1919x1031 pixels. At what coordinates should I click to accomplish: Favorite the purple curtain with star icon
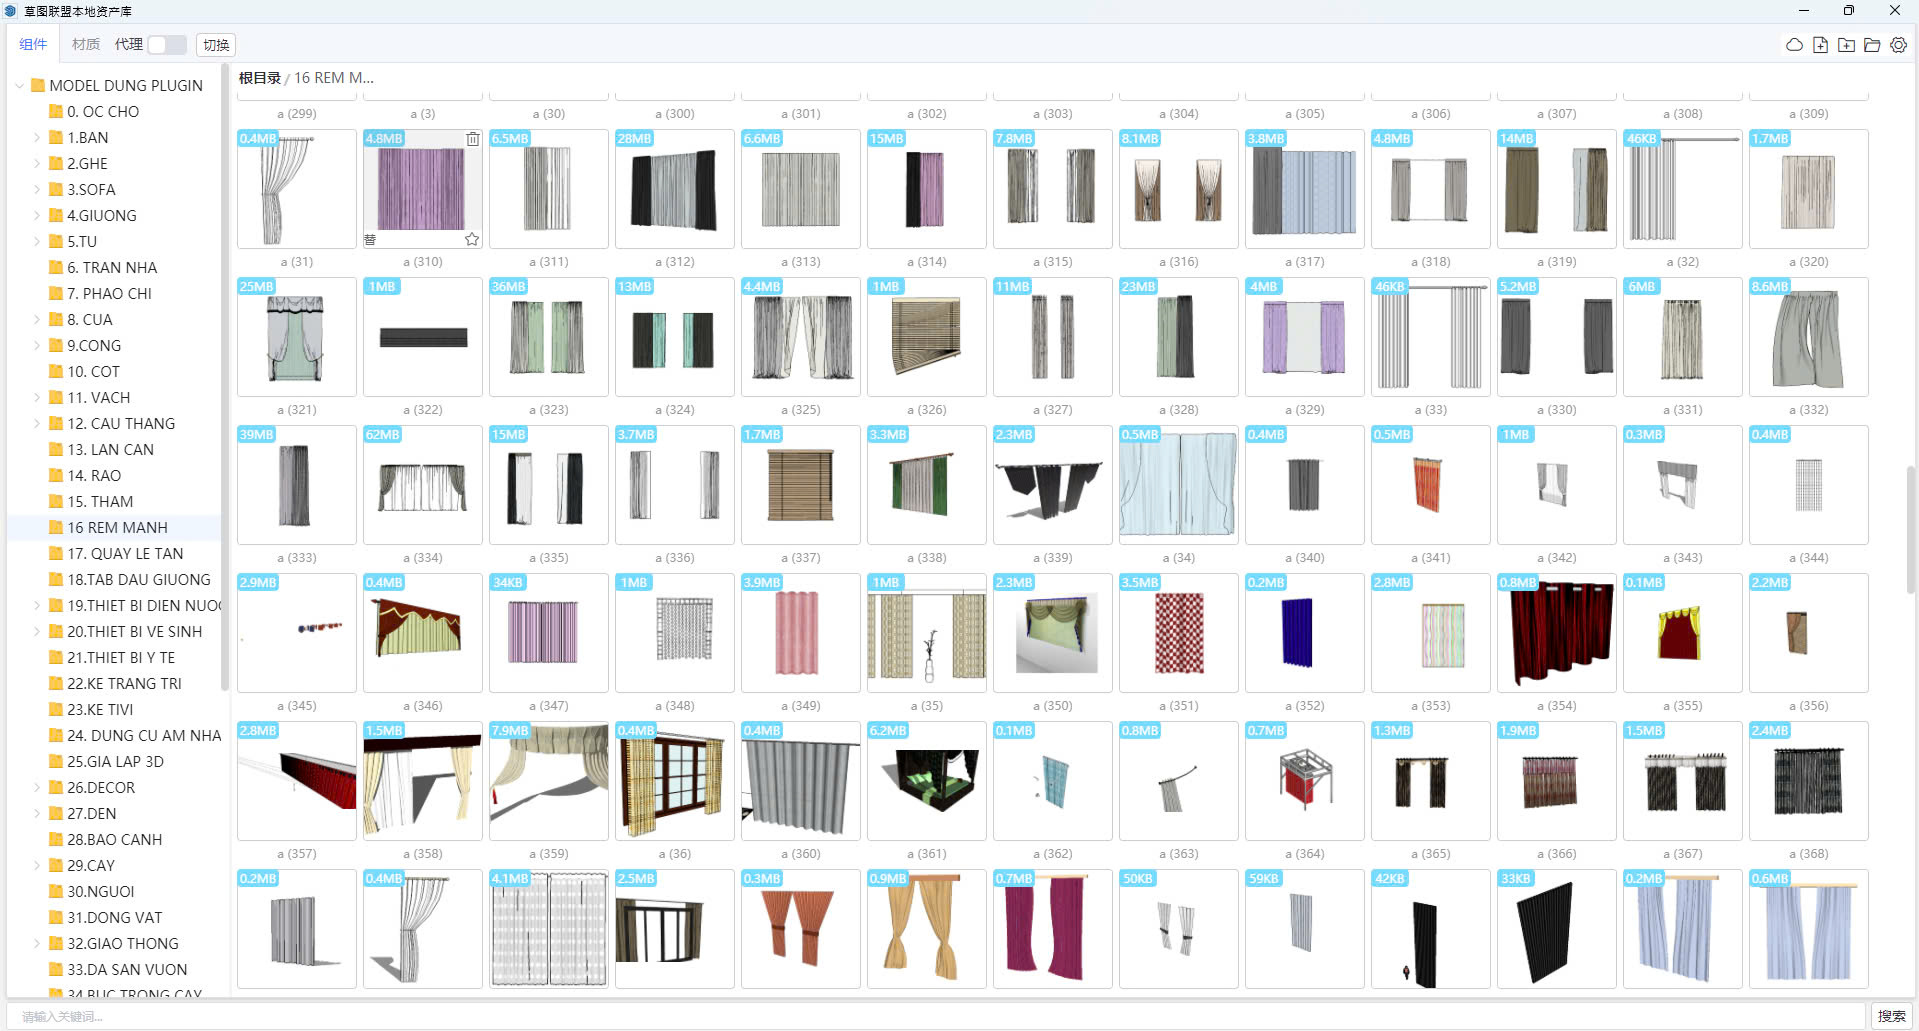[472, 239]
